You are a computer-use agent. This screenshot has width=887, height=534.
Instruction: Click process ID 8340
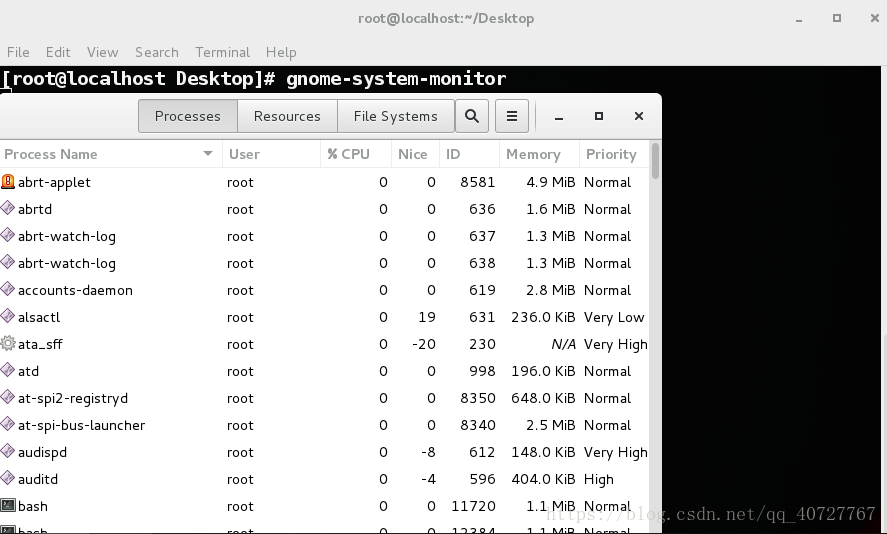click(478, 425)
